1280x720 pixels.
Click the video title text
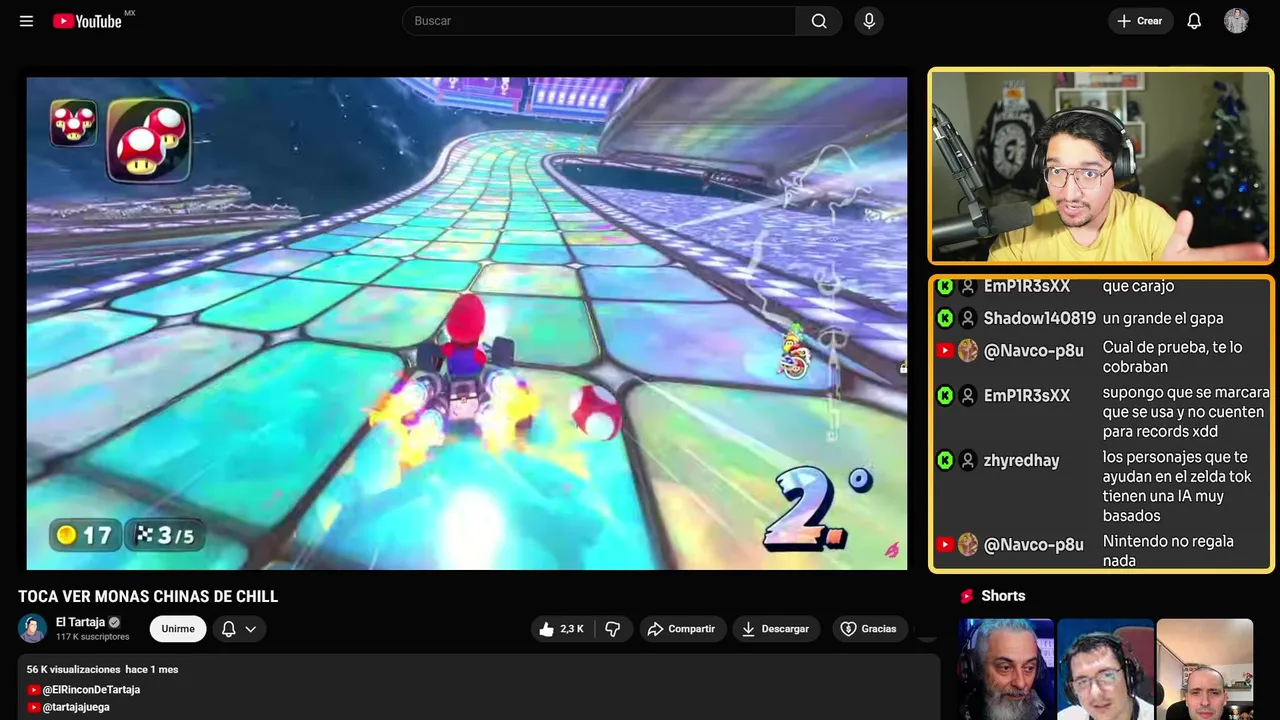point(148,596)
